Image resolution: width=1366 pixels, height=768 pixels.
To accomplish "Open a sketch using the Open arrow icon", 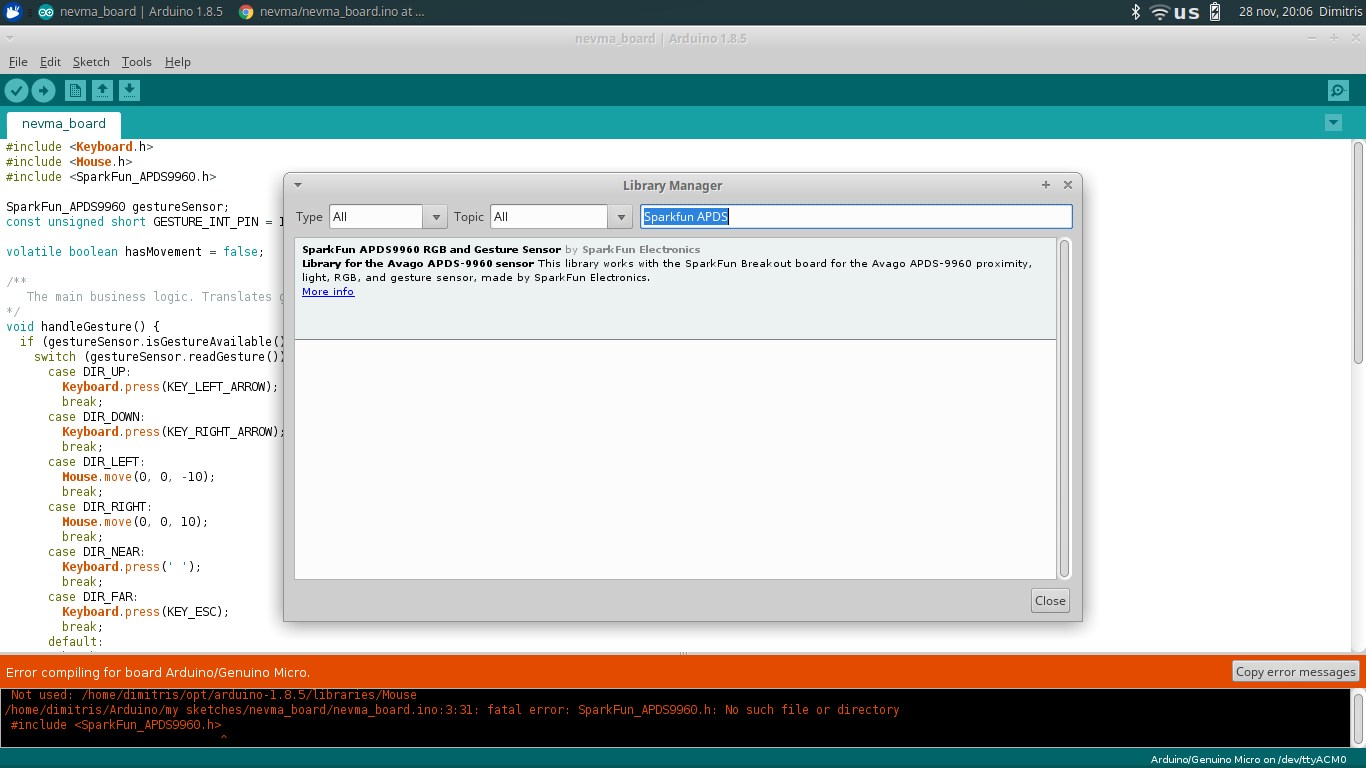I will coord(102,91).
